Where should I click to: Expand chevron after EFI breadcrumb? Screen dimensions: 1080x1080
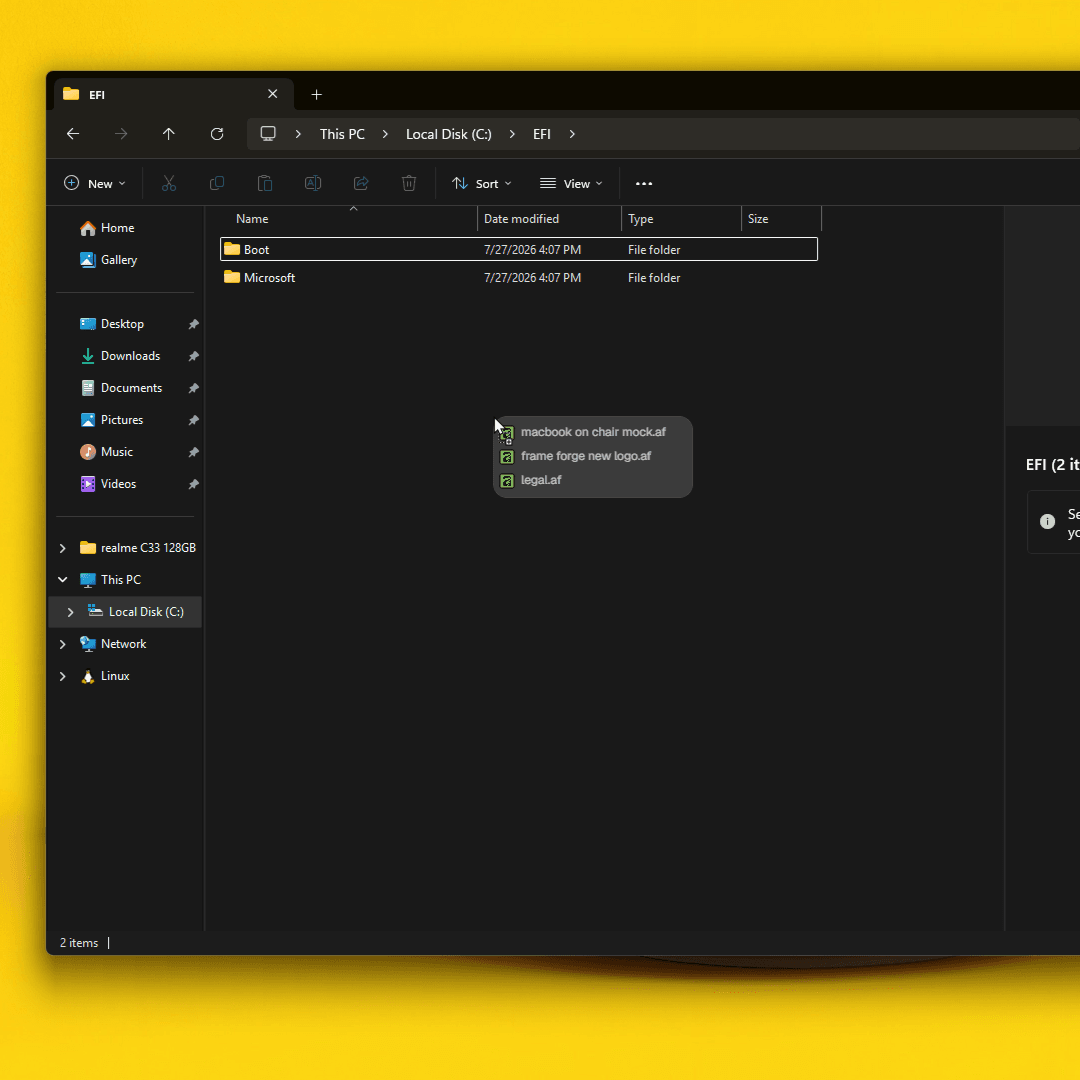coord(572,134)
